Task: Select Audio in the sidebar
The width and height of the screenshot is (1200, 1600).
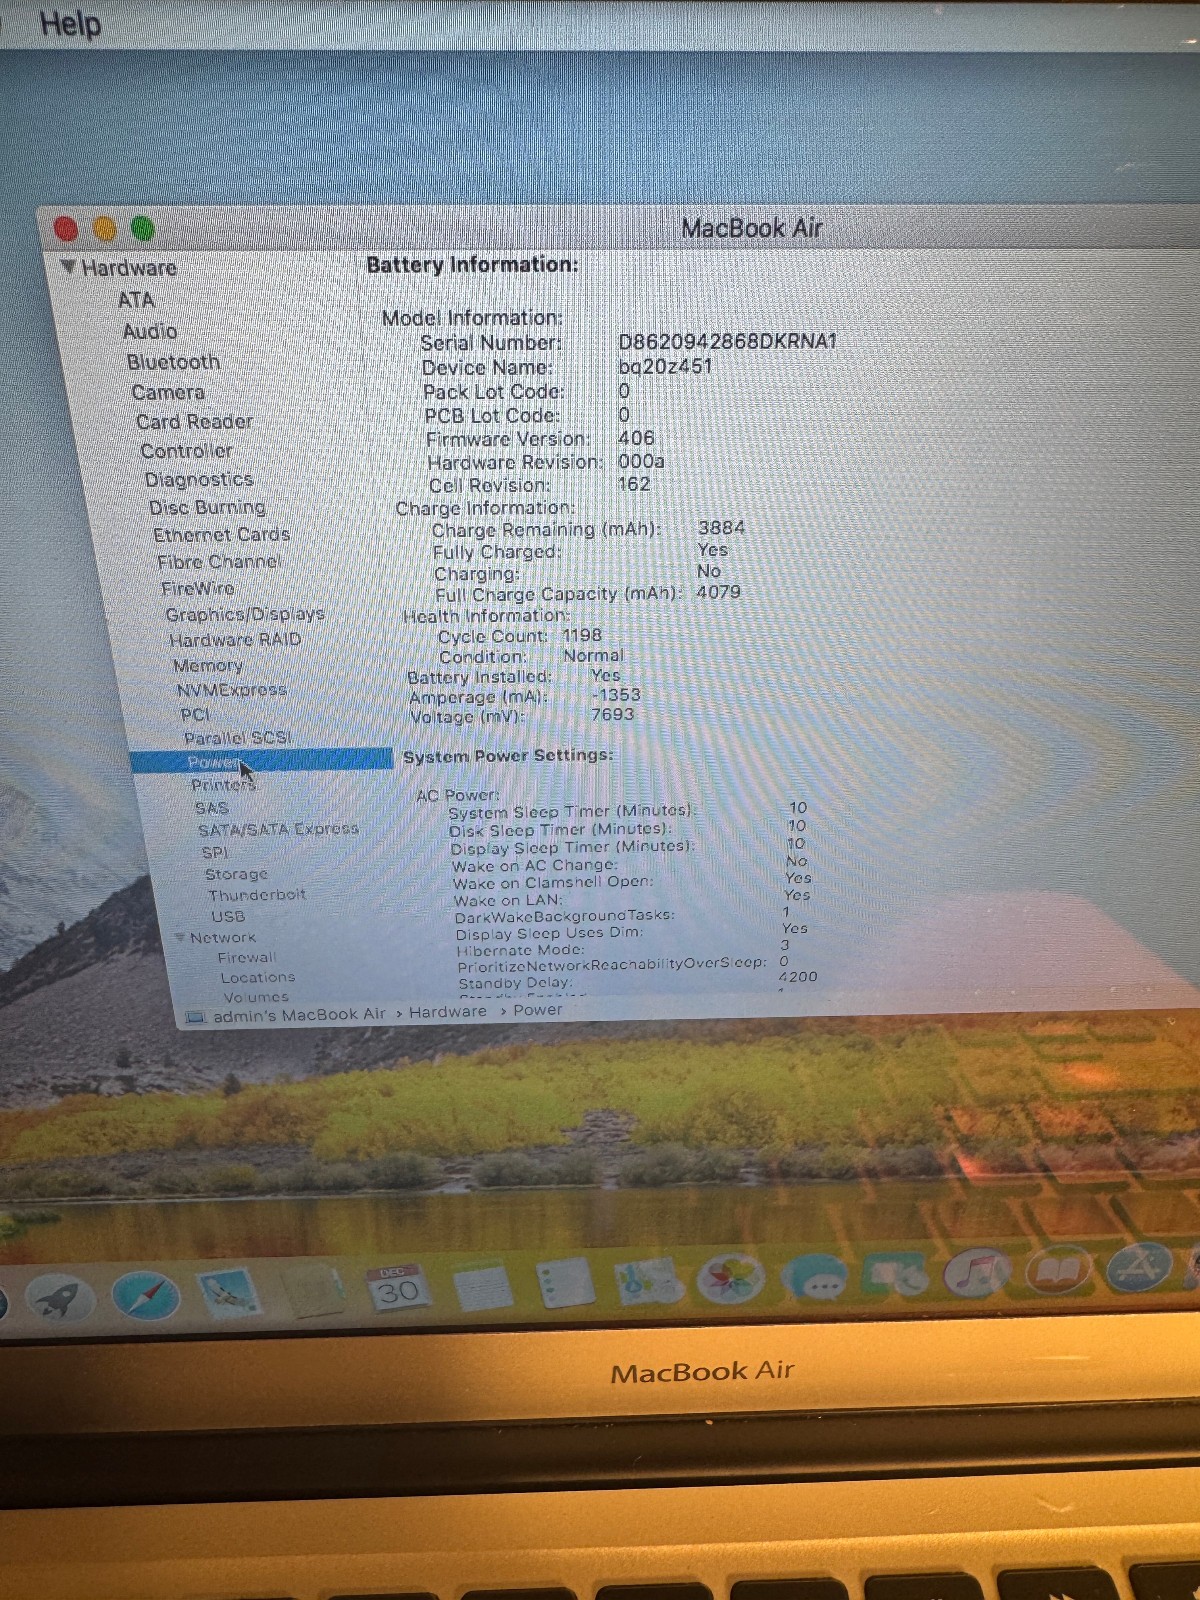Action: coord(150,331)
